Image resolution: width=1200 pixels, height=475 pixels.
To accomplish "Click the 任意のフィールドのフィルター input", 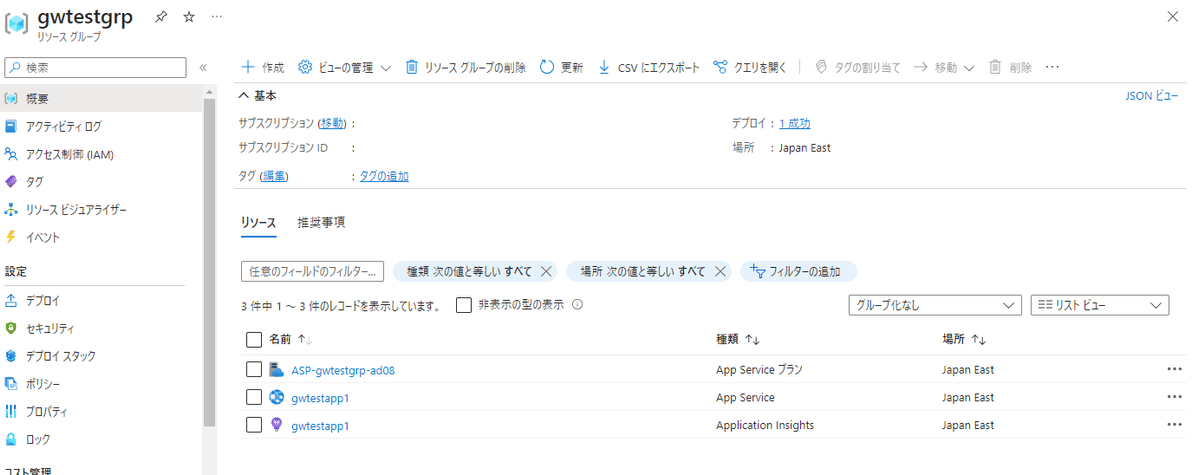I will point(312,271).
